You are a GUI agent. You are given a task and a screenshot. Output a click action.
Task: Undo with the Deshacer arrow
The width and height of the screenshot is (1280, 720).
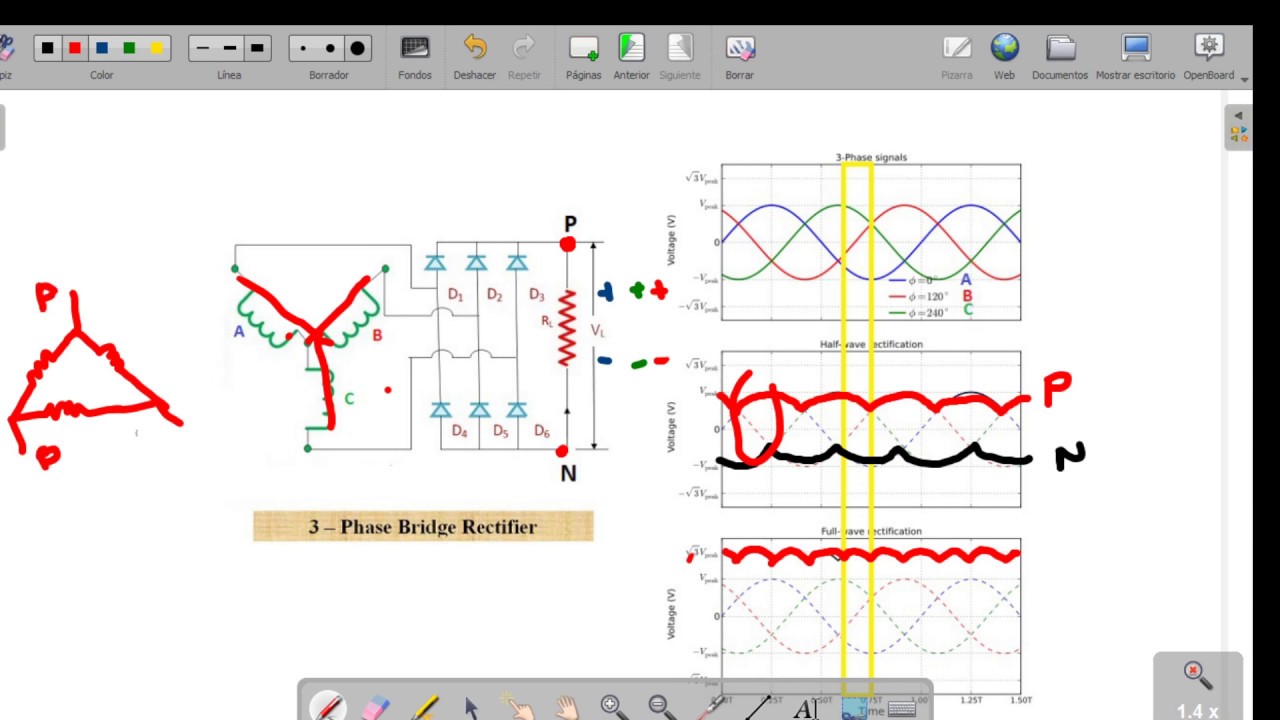pos(475,57)
